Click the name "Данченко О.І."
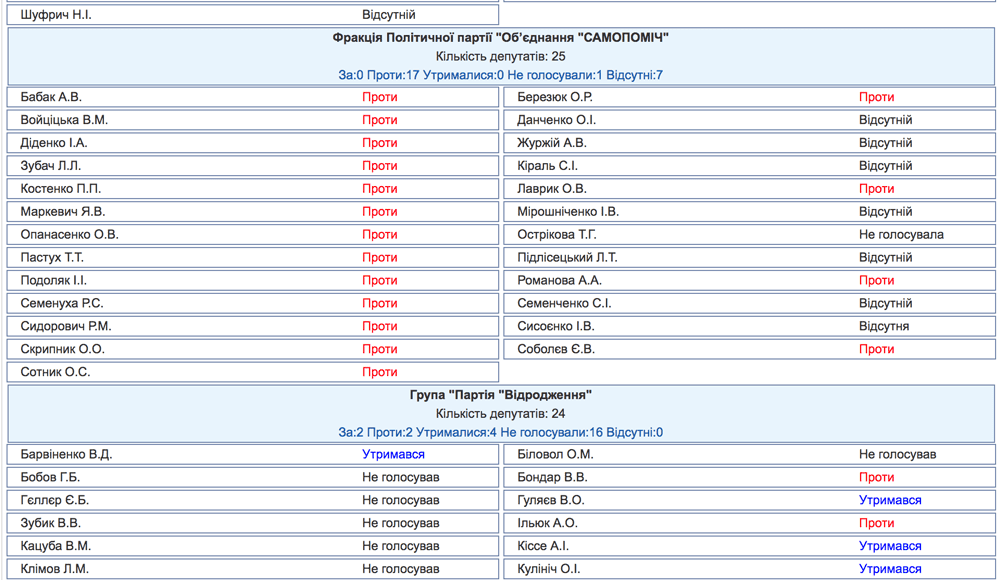The image size is (1000, 580). coord(557,120)
